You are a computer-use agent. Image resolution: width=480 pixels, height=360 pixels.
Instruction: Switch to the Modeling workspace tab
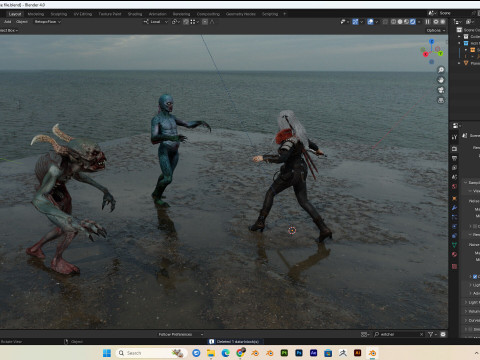tap(36, 14)
